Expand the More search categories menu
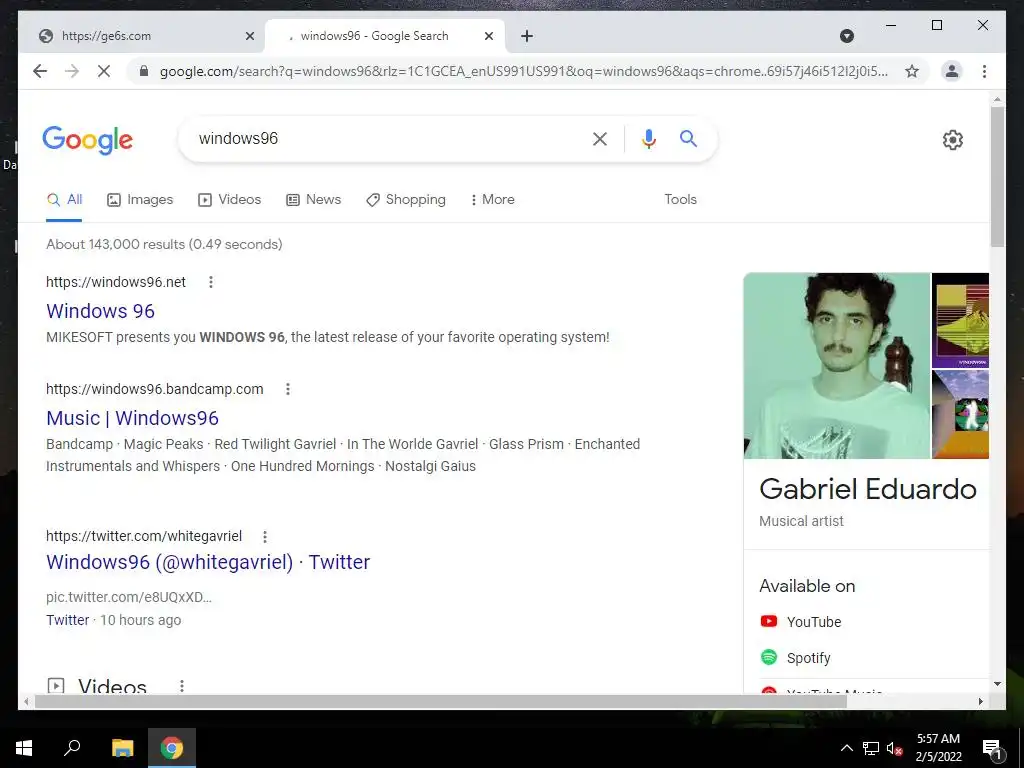 (492, 200)
